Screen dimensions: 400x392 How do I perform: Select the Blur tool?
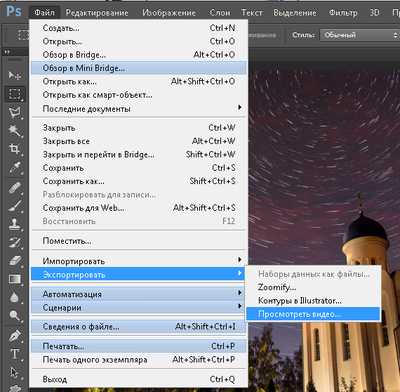tap(15, 297)
